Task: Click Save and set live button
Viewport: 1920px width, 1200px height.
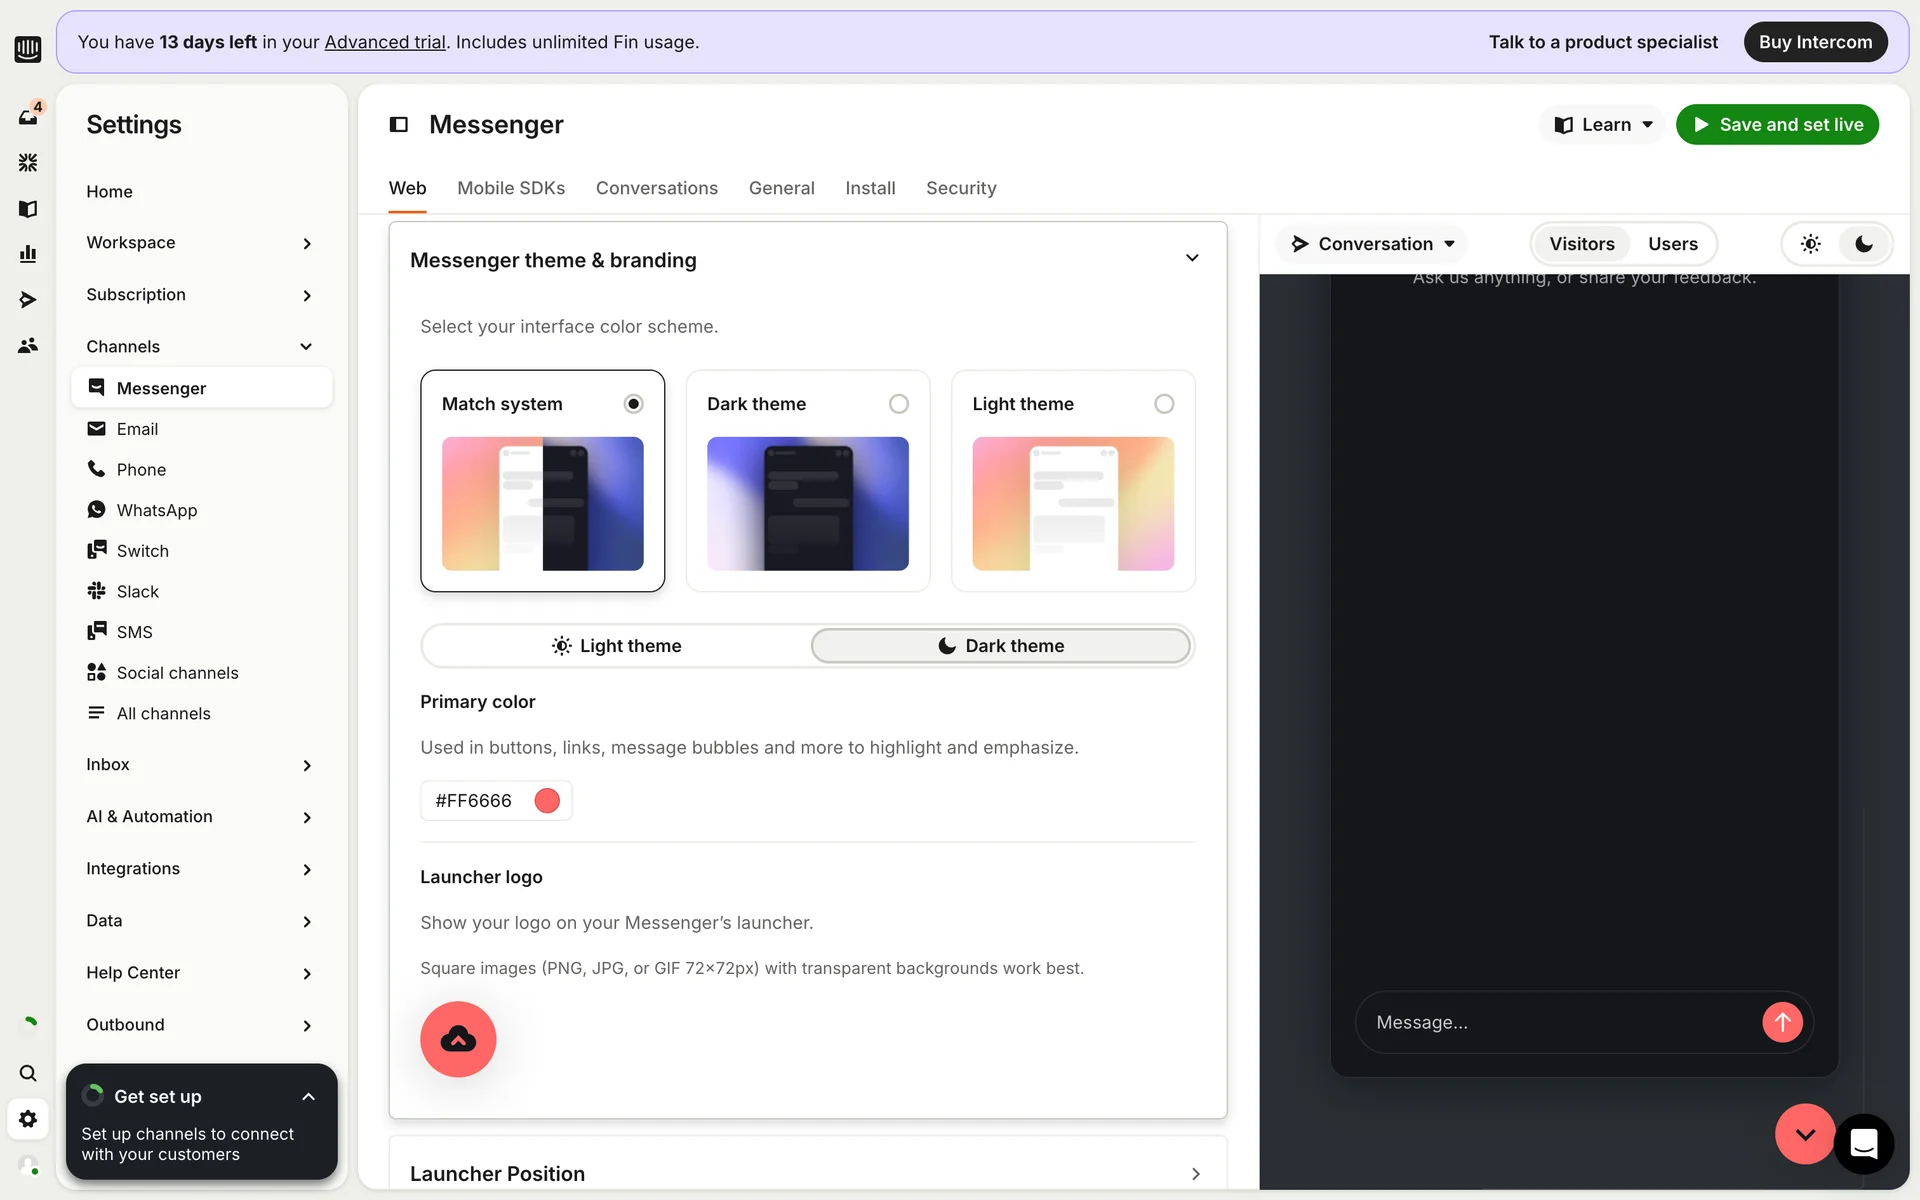Action: click(x=1777, y=125)
